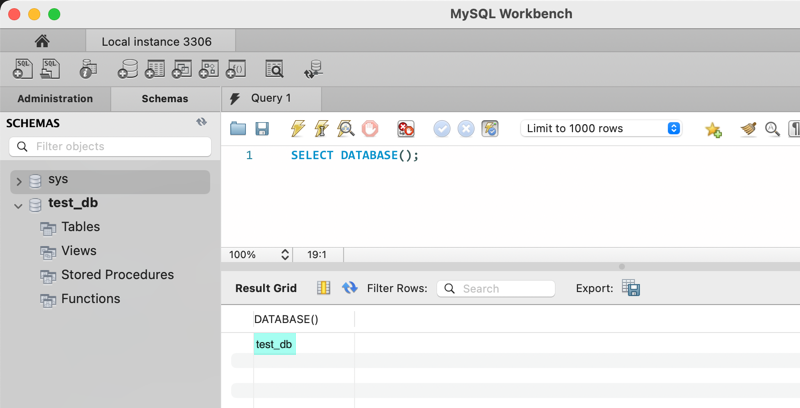The width and height of the screenshot is (800, 408).
Task: Click the Explain query magnifier-lightning icon
Action: click(345, 129)
